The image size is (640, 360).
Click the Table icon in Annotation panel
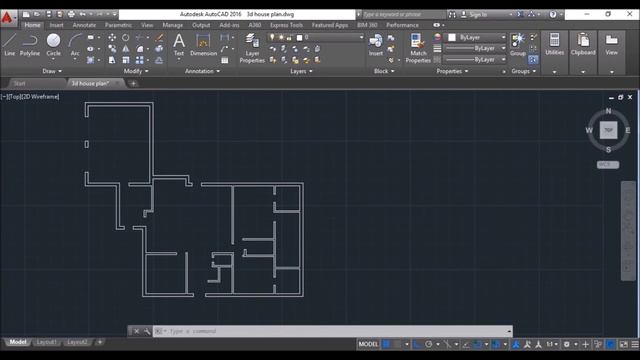224,60
